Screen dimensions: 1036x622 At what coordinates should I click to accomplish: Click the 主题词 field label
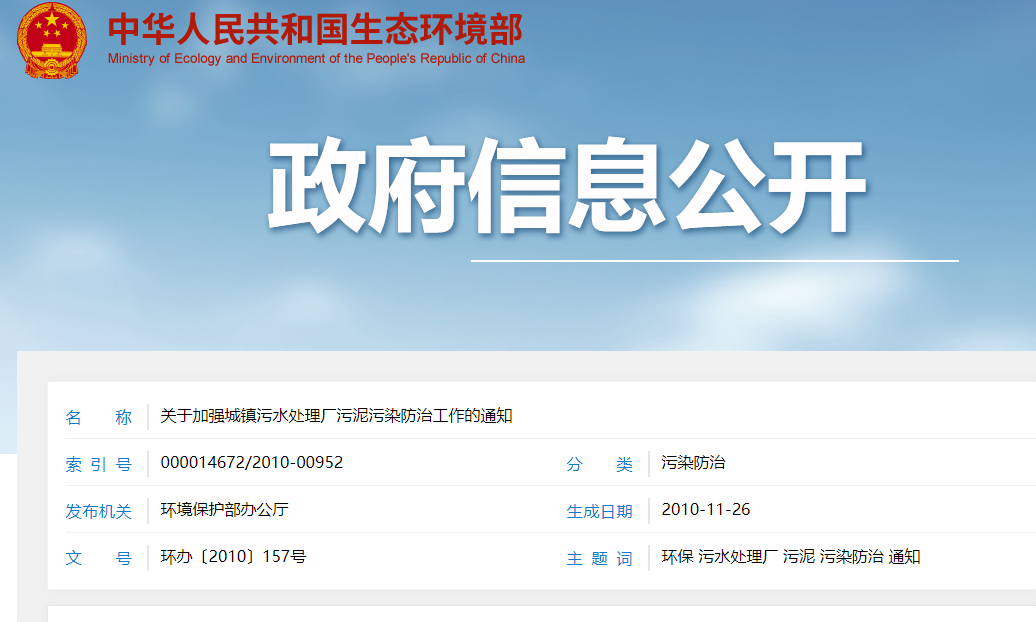599,558
